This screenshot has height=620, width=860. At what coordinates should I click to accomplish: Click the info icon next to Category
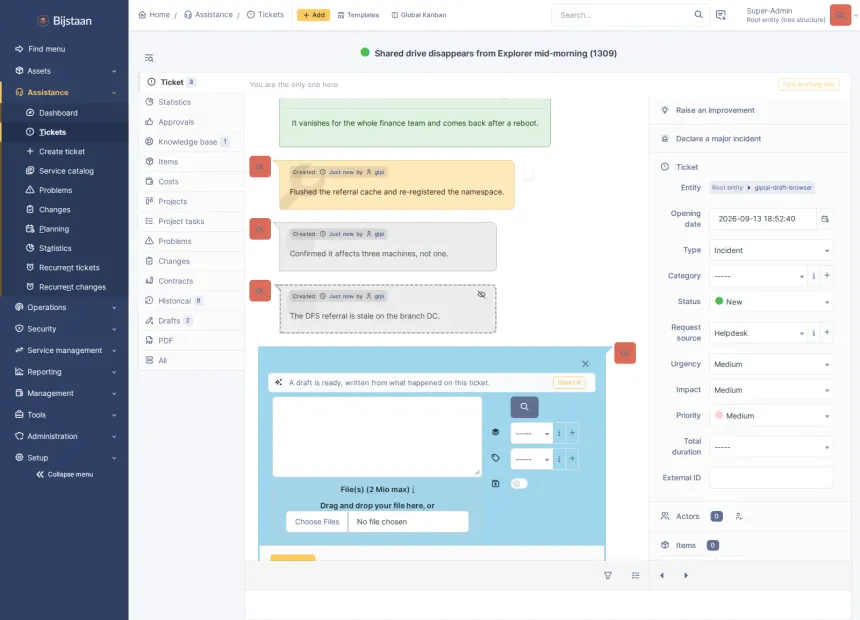click(x=813, y=276)
